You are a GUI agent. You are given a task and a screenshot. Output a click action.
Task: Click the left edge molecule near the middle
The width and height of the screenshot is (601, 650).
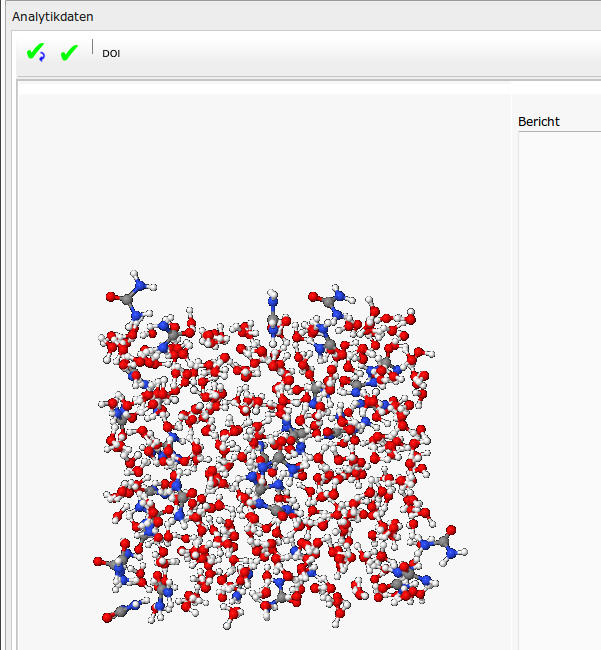tap(117, 412)
